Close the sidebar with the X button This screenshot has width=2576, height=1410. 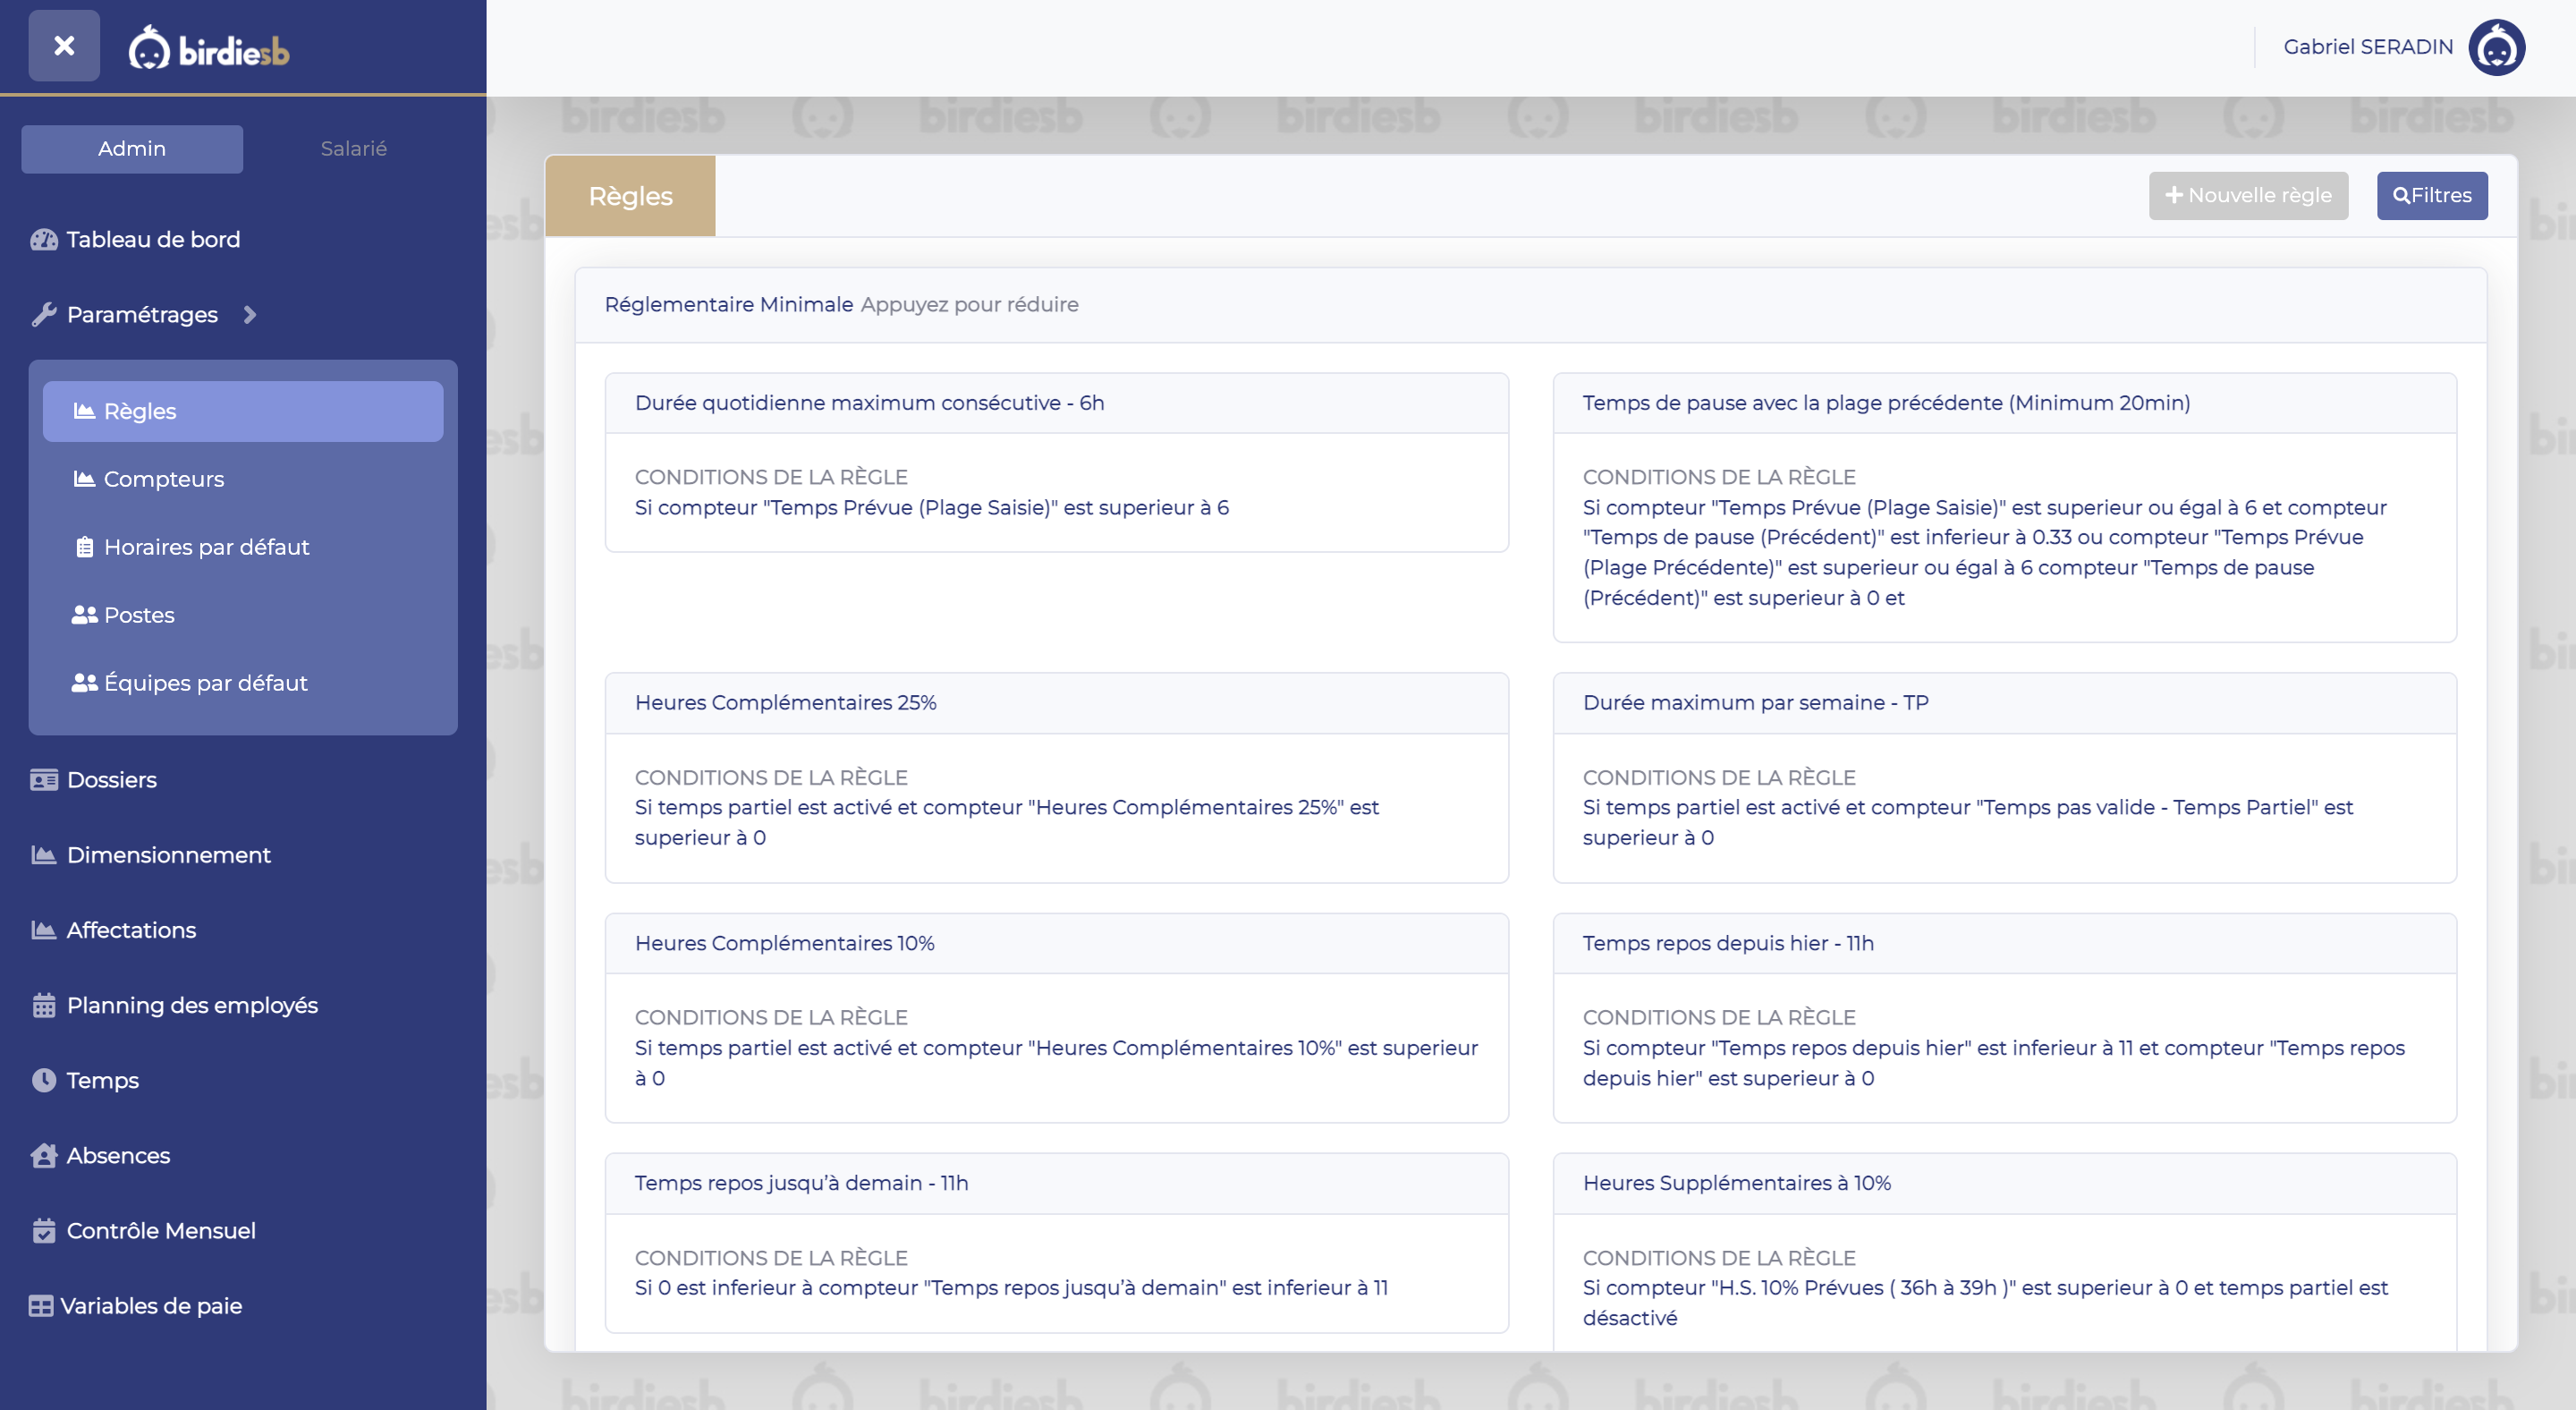point(64,45)
